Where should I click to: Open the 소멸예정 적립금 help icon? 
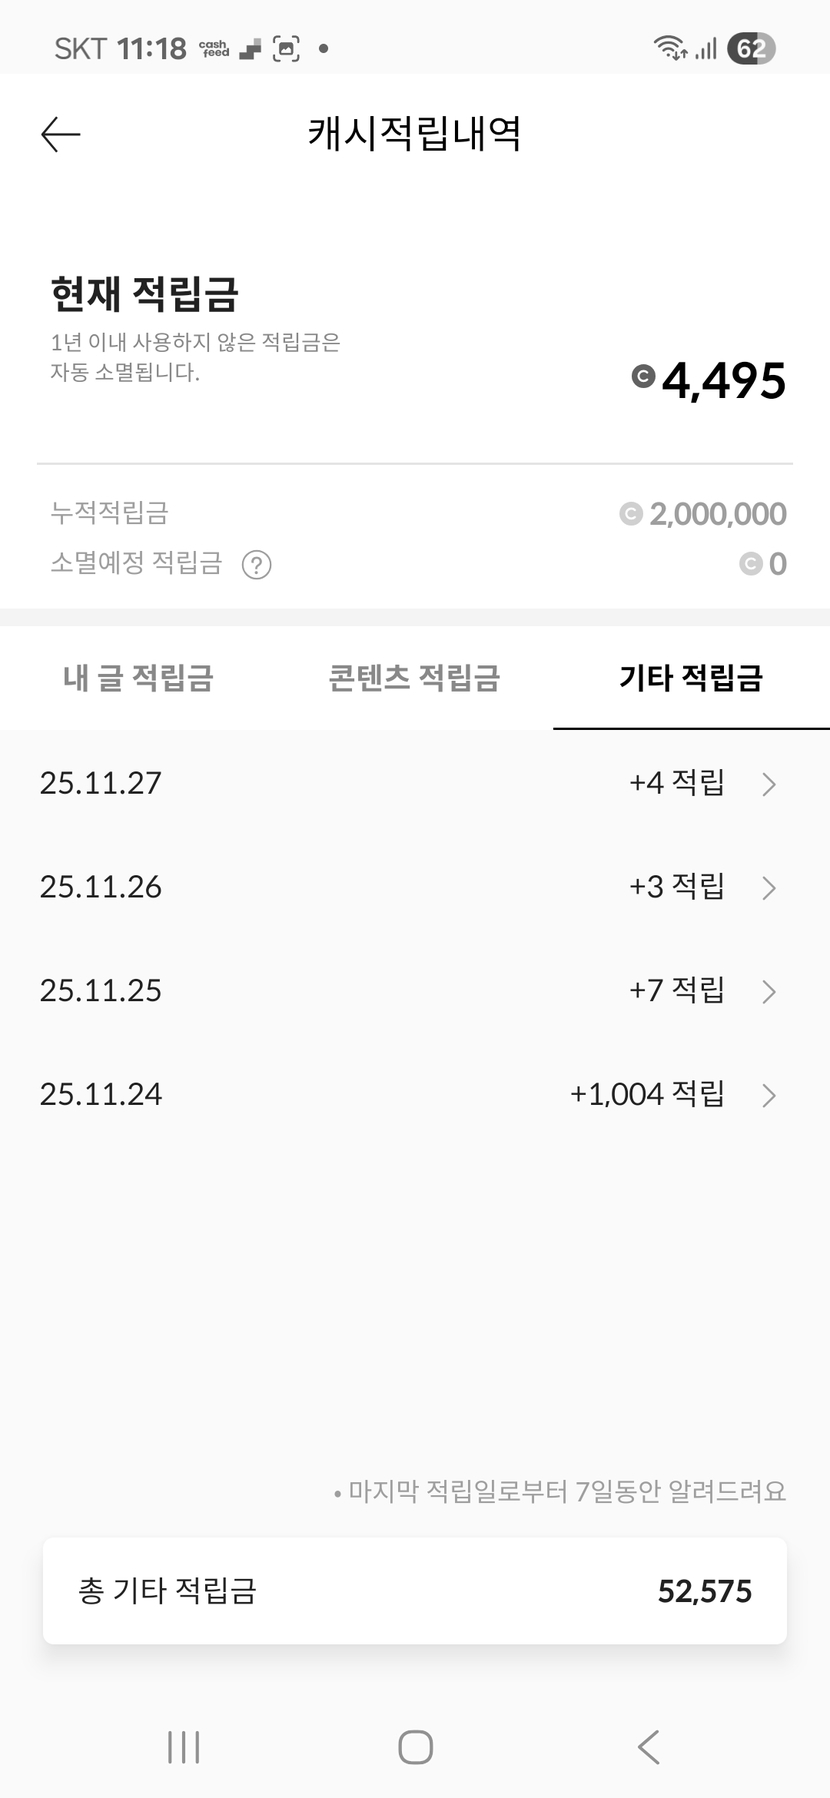257,565
